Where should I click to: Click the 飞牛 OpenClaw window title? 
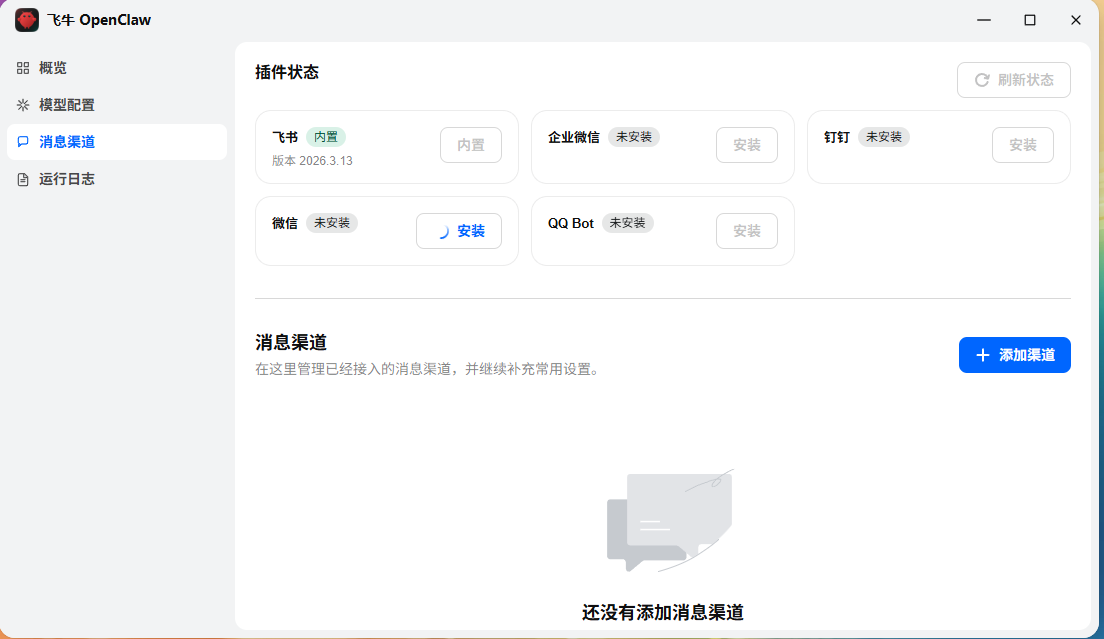(x=99, y=20)
